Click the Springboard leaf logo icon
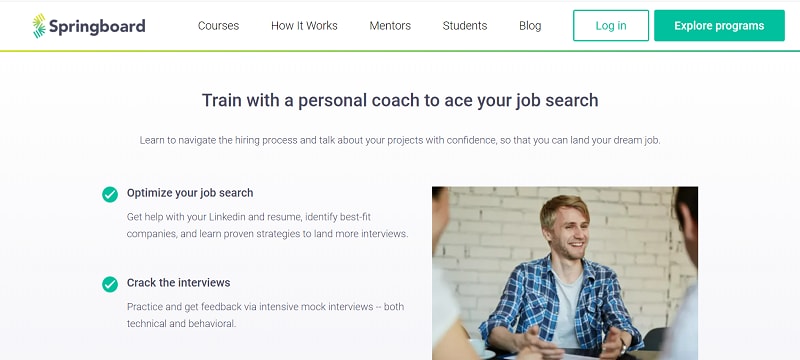The image size is (800, 360). pos(39,26)
